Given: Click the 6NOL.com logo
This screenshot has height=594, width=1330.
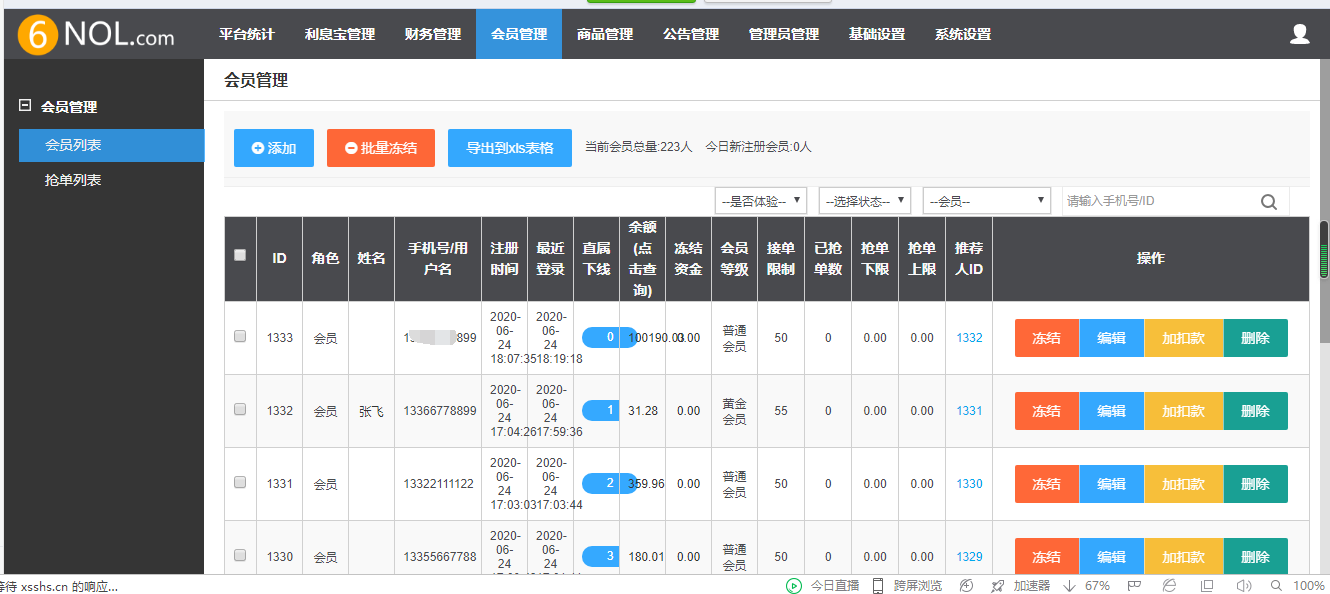Looking at the screenshot, I should click(x=97, y=36).
